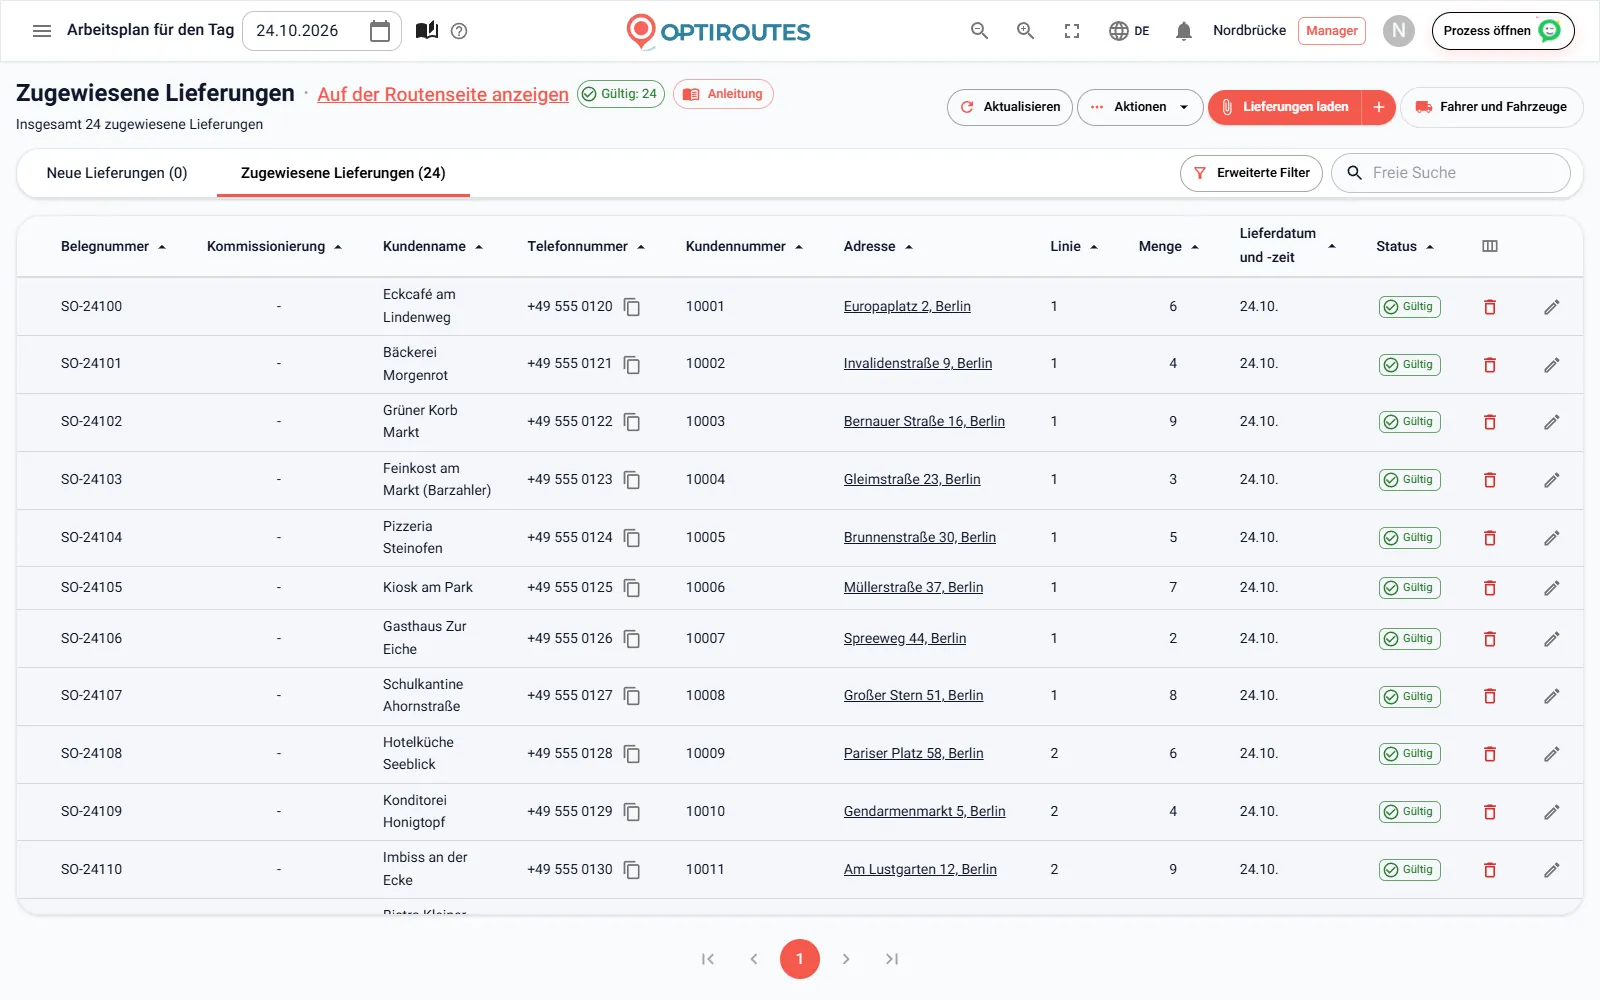
Task: Click the column settings icon
Action: 1490,246
